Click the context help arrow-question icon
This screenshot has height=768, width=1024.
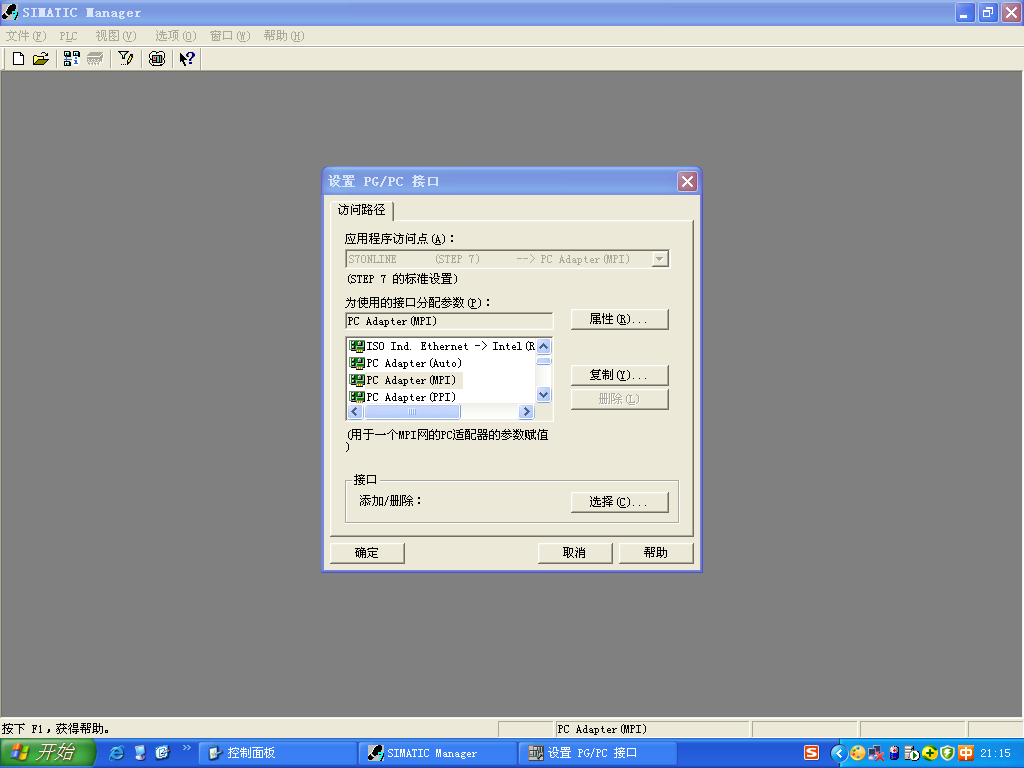tap(187, 59)
